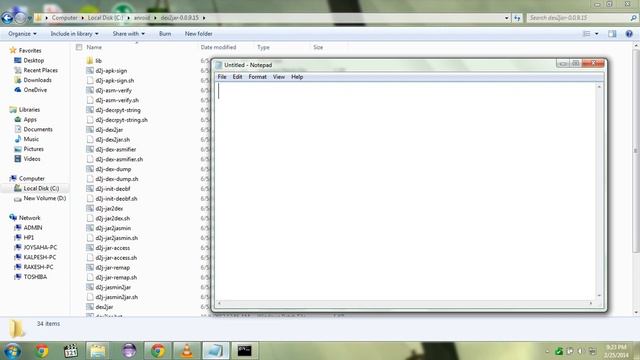Viewport: 640px width, 360px height.
Task: Open the first Chrome taskbar icon
Action: 42,351
